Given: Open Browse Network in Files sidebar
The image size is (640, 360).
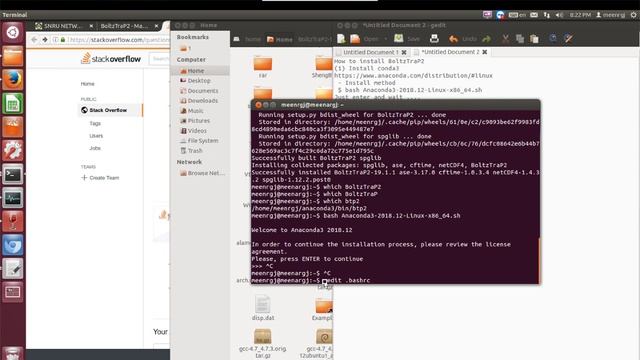Looking at the screenshot, I should point(200,173).
